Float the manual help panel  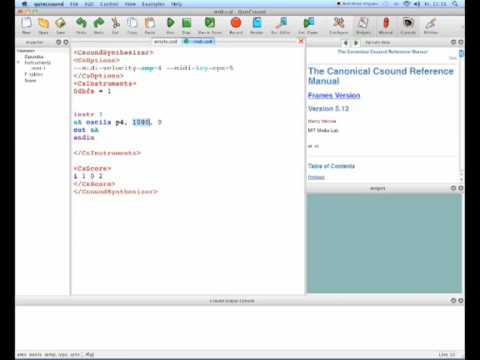453,42
